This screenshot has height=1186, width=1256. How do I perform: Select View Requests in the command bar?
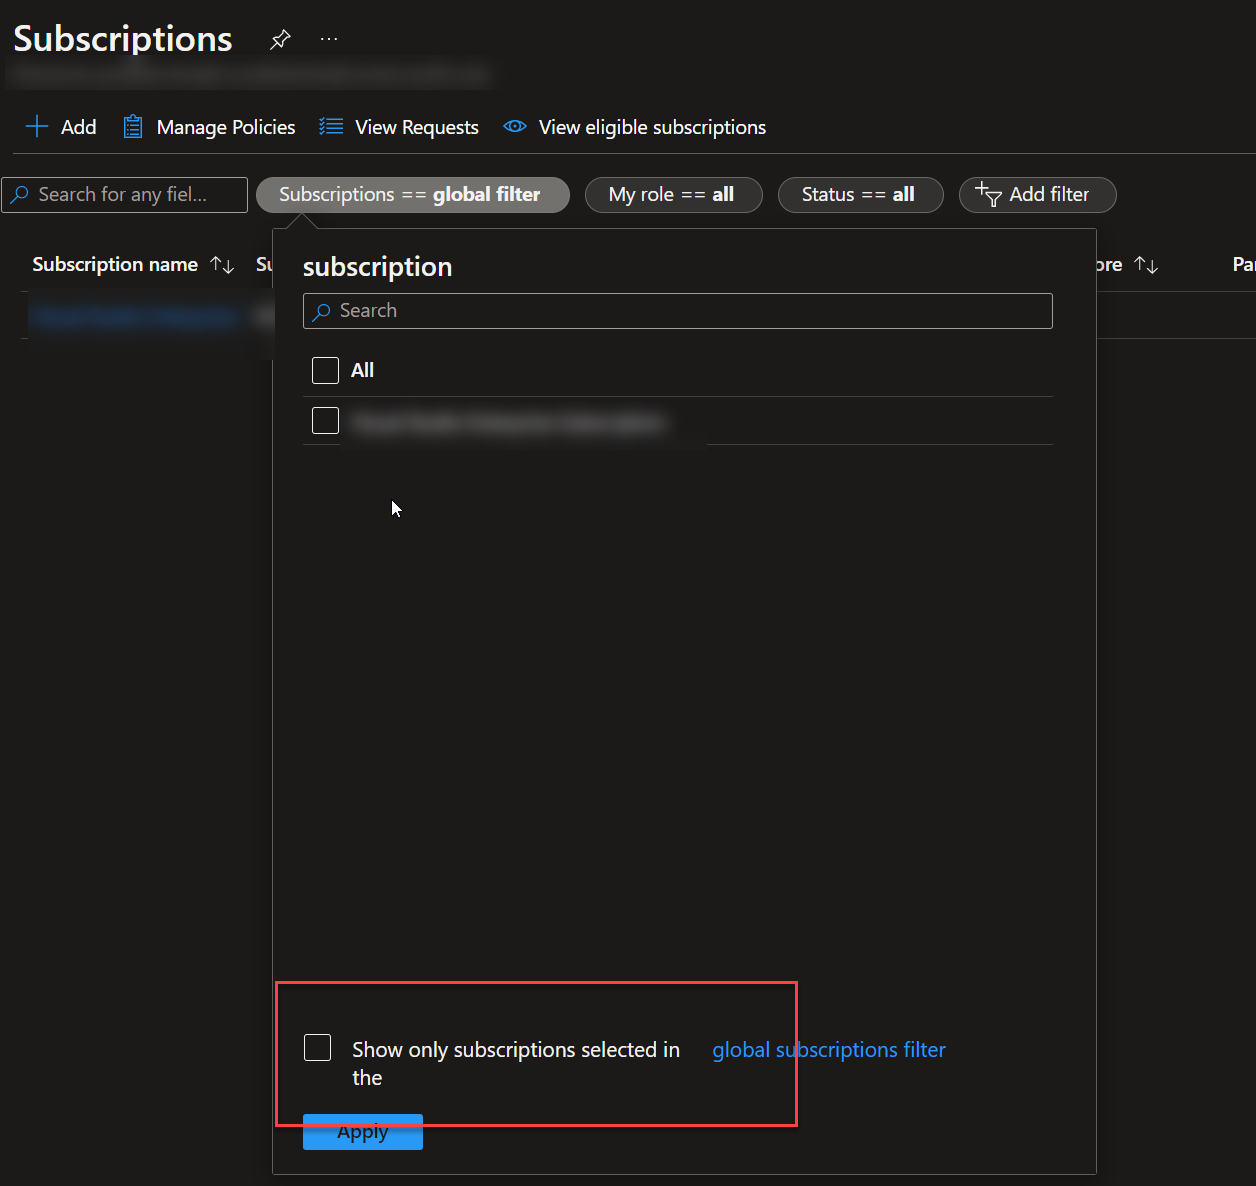pyautogui.click(x=416, y=126)
